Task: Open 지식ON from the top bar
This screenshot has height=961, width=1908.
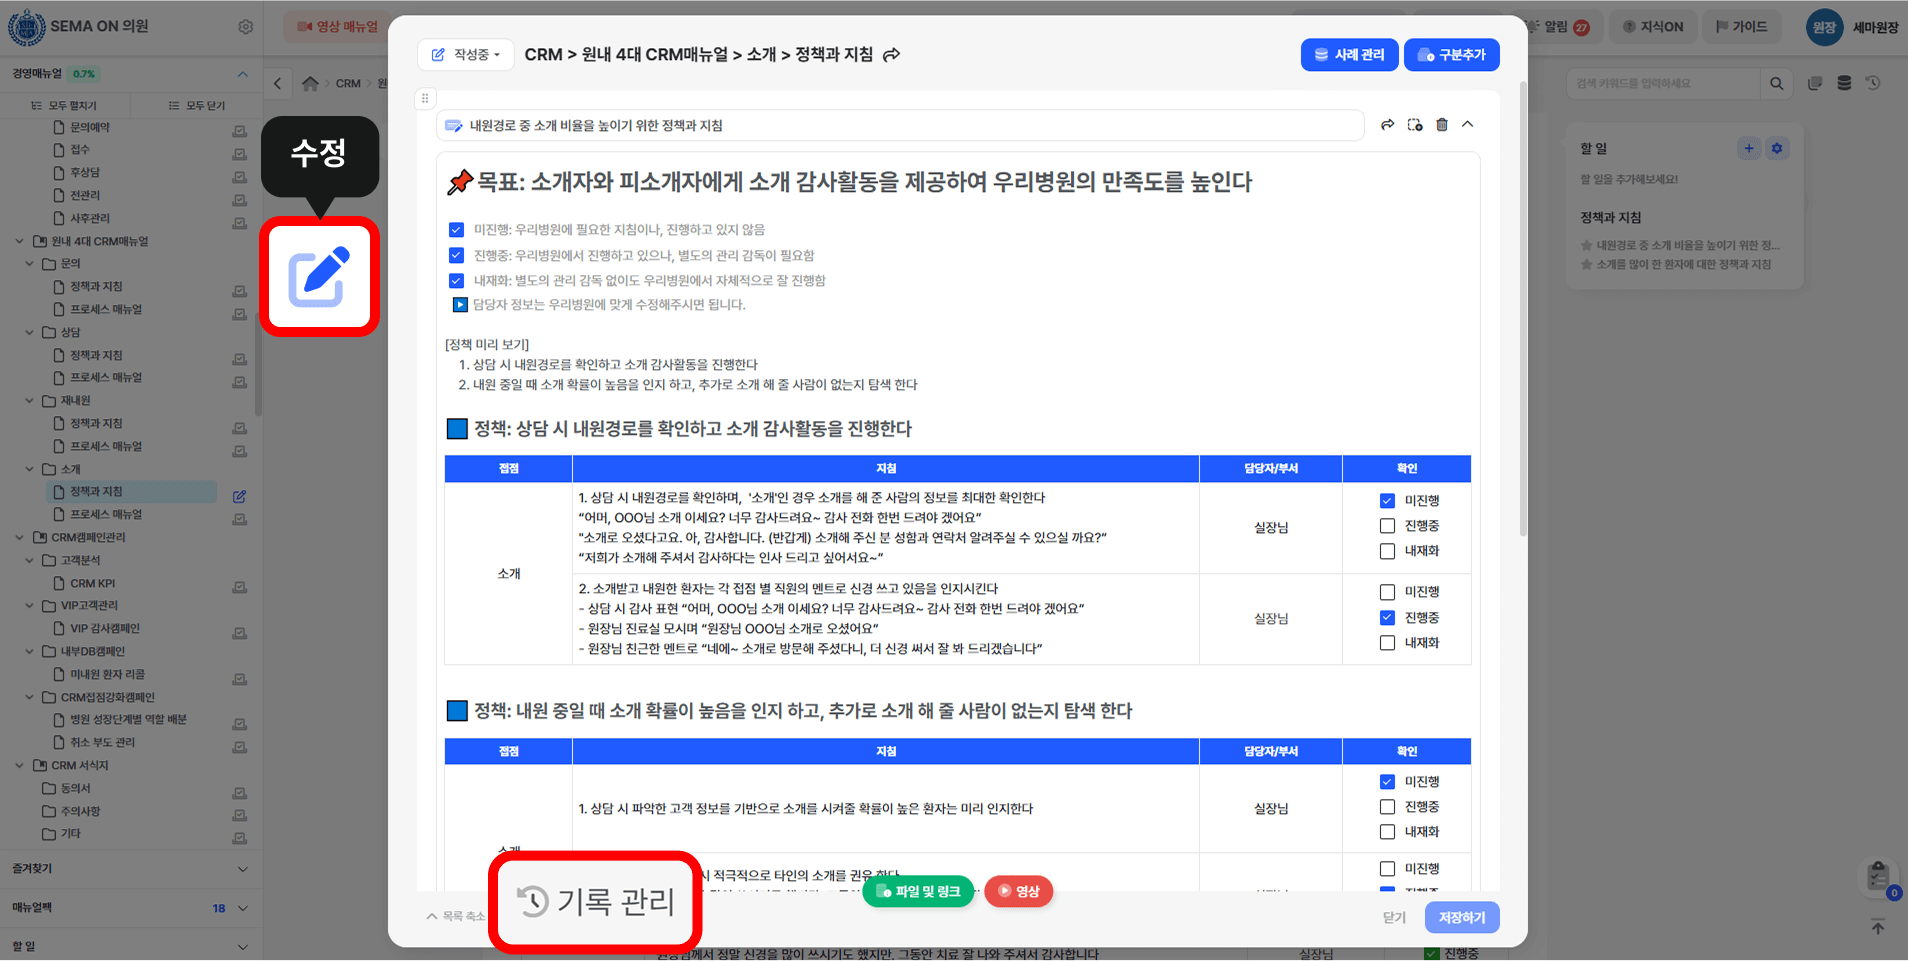Action: click(1653, 27)
